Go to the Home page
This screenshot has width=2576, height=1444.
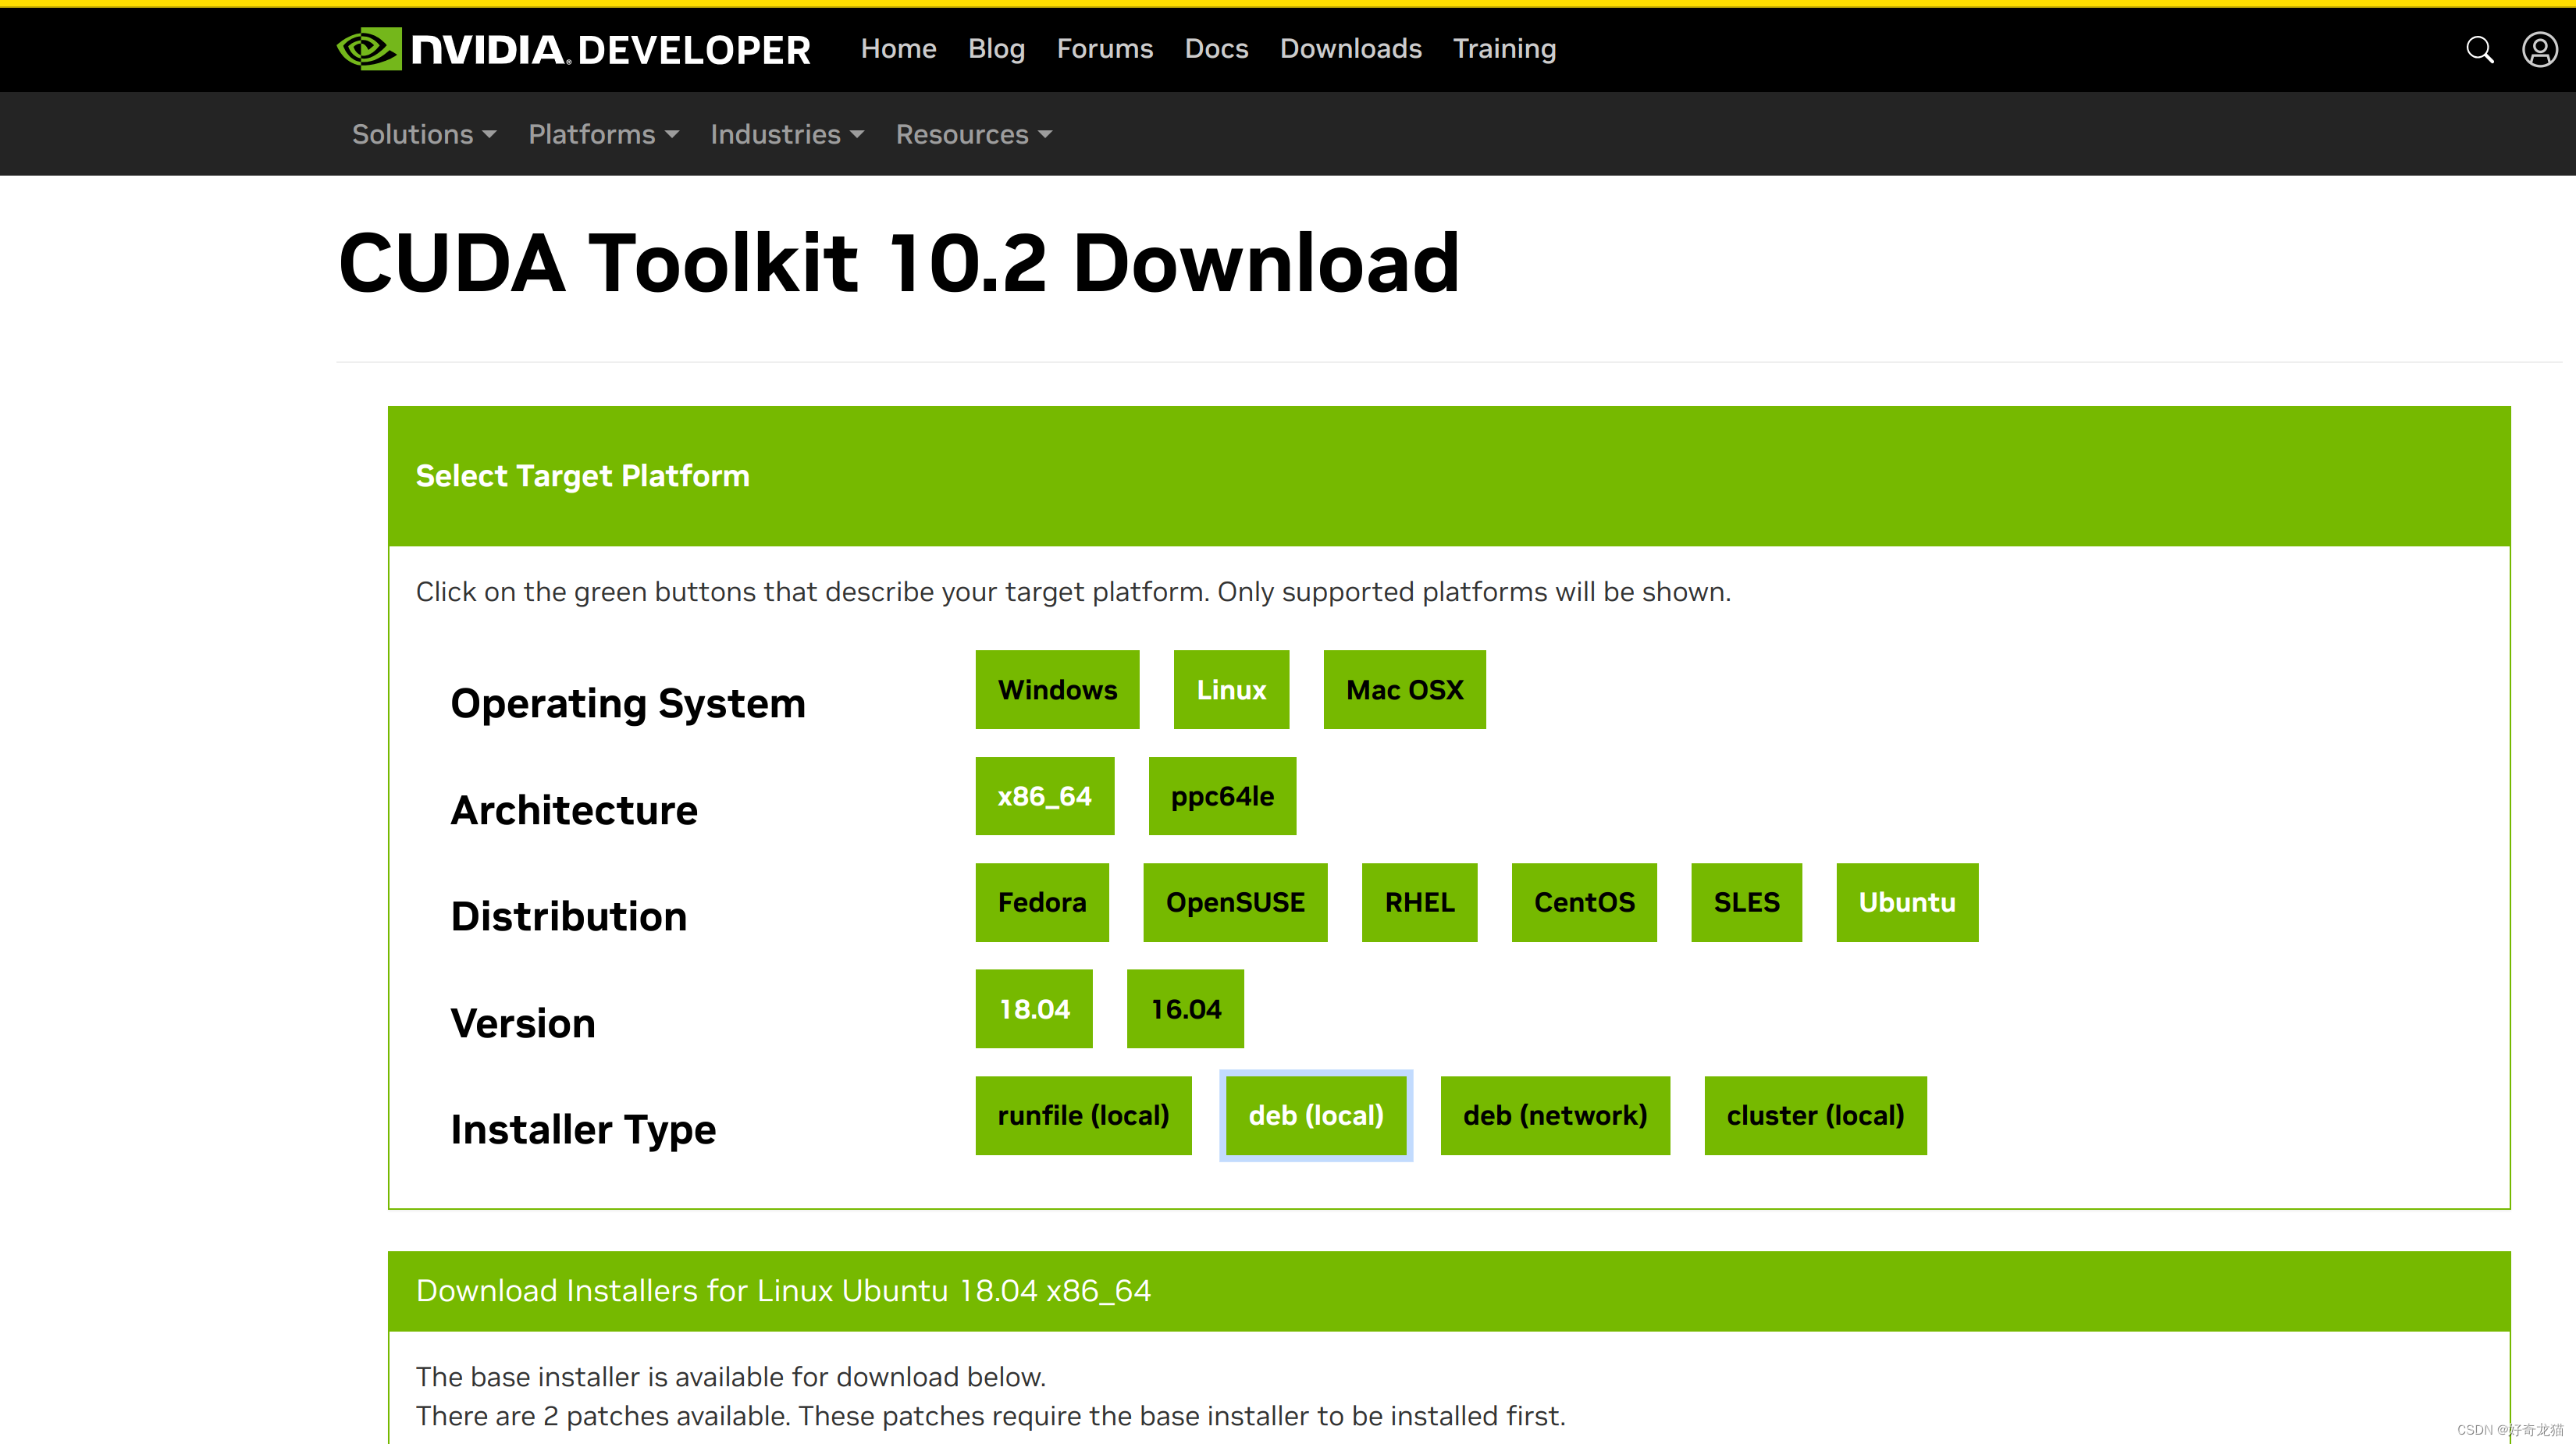coord(898,48)
